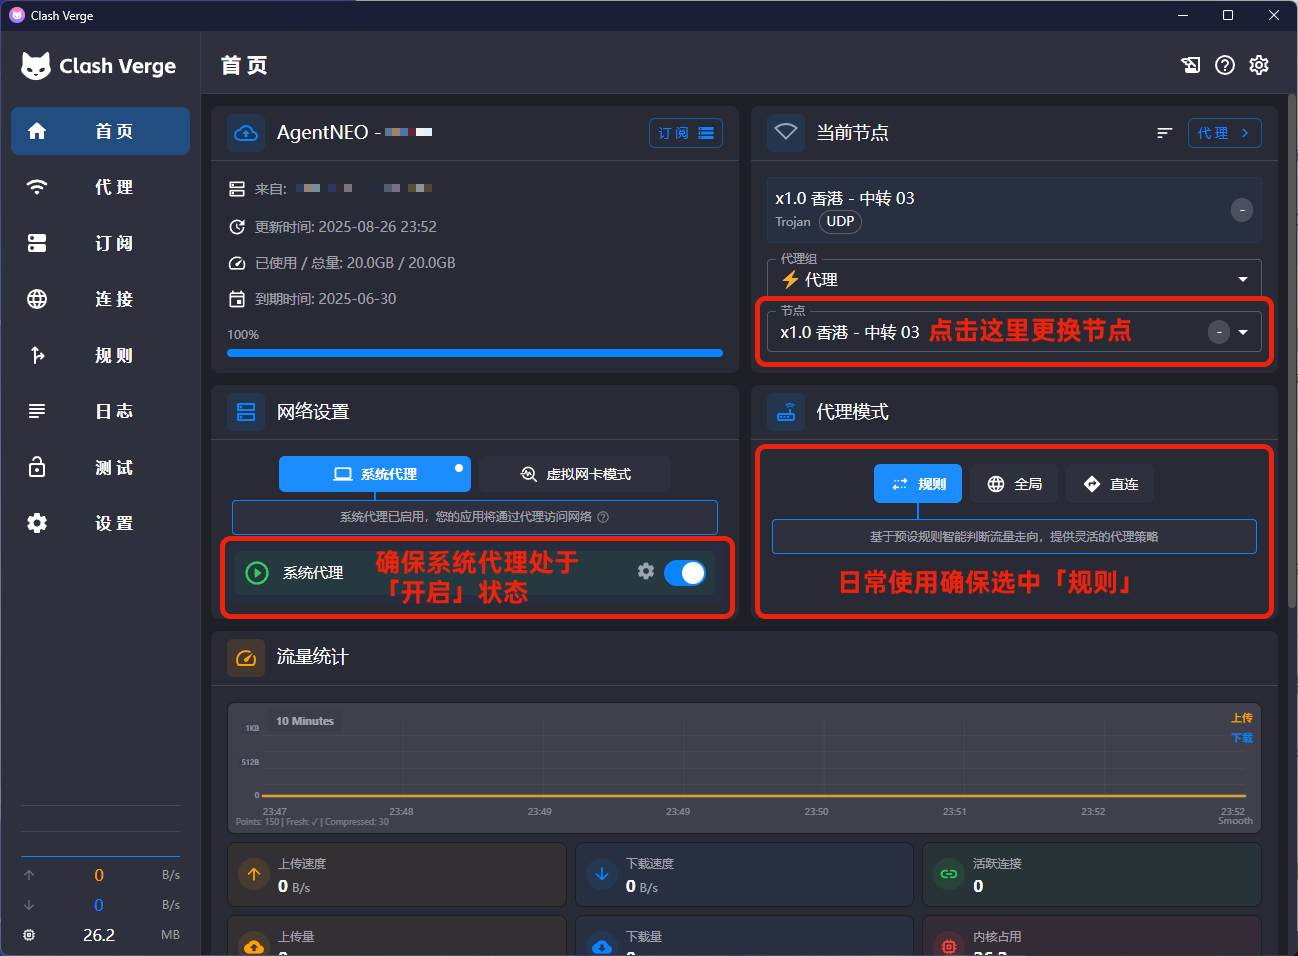Image resolution: width=1298 pixels, height=956 pixels.
Task: Open system proxy settings gear icon
Action: (x=646, y=571)
